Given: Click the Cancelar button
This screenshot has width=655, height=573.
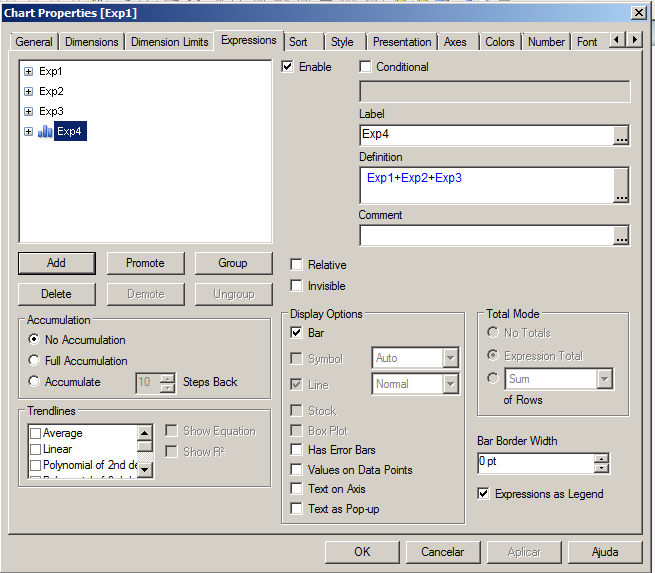Looking at the screenshot, I should [443, 552].
